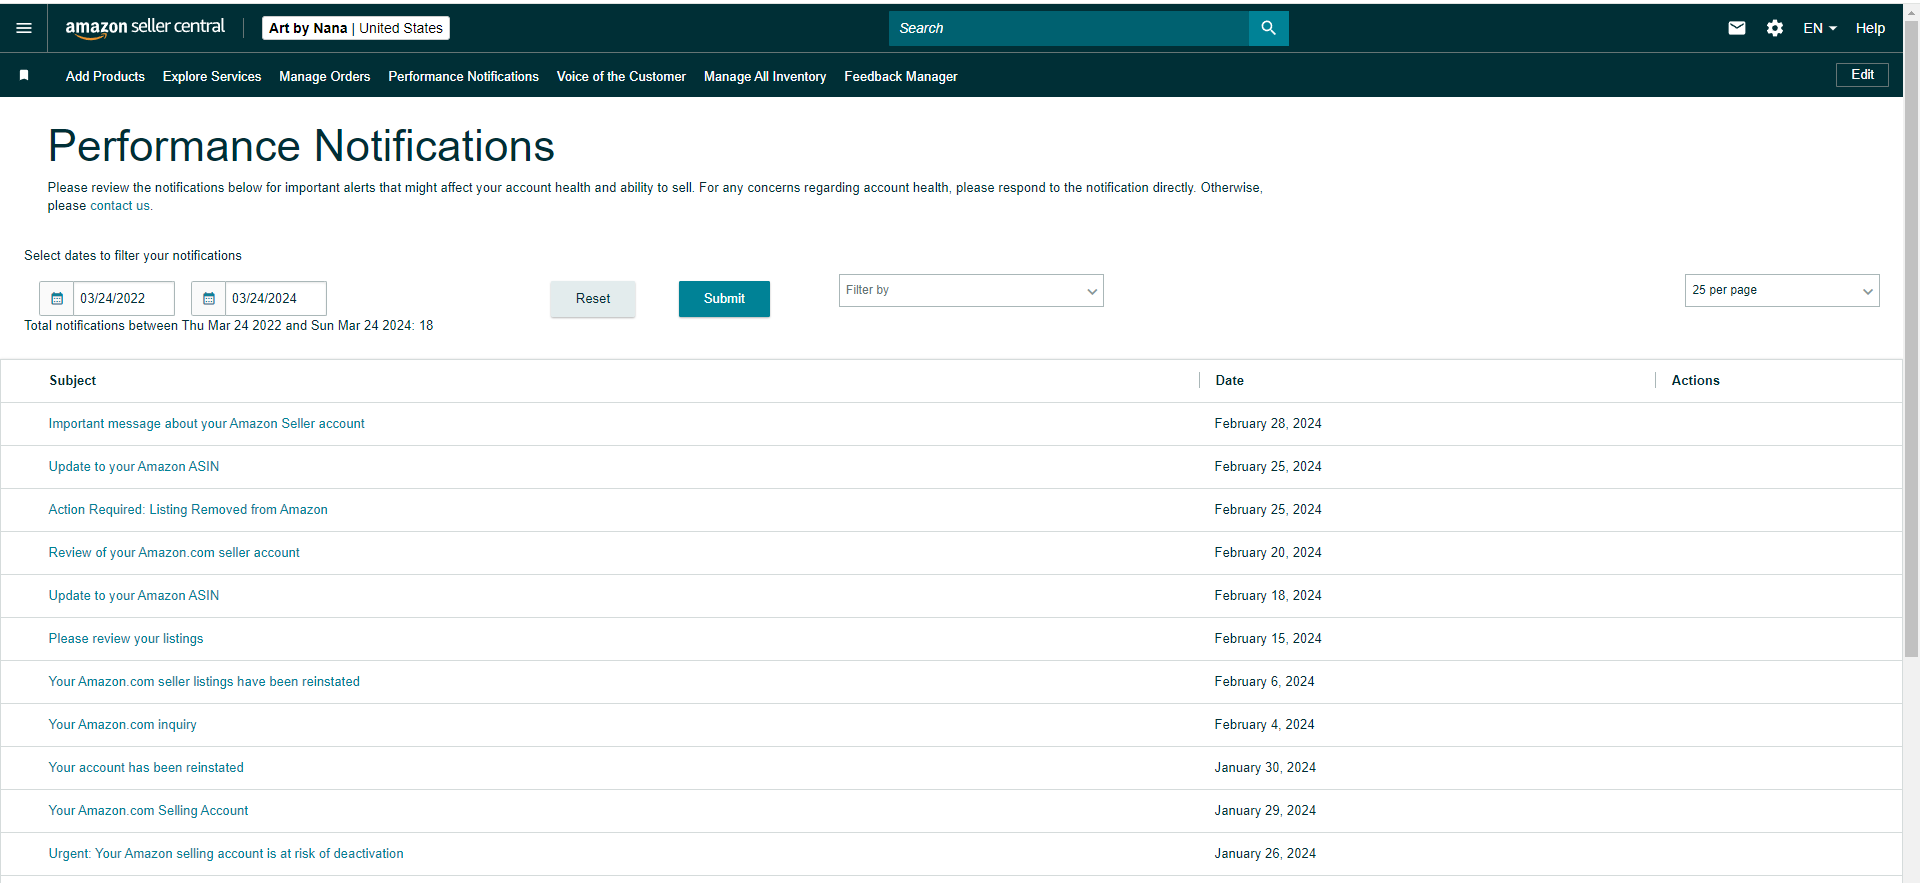Viewport: 1920px width, 883px height.
Task: Click the Reset button
Action: 593,299
